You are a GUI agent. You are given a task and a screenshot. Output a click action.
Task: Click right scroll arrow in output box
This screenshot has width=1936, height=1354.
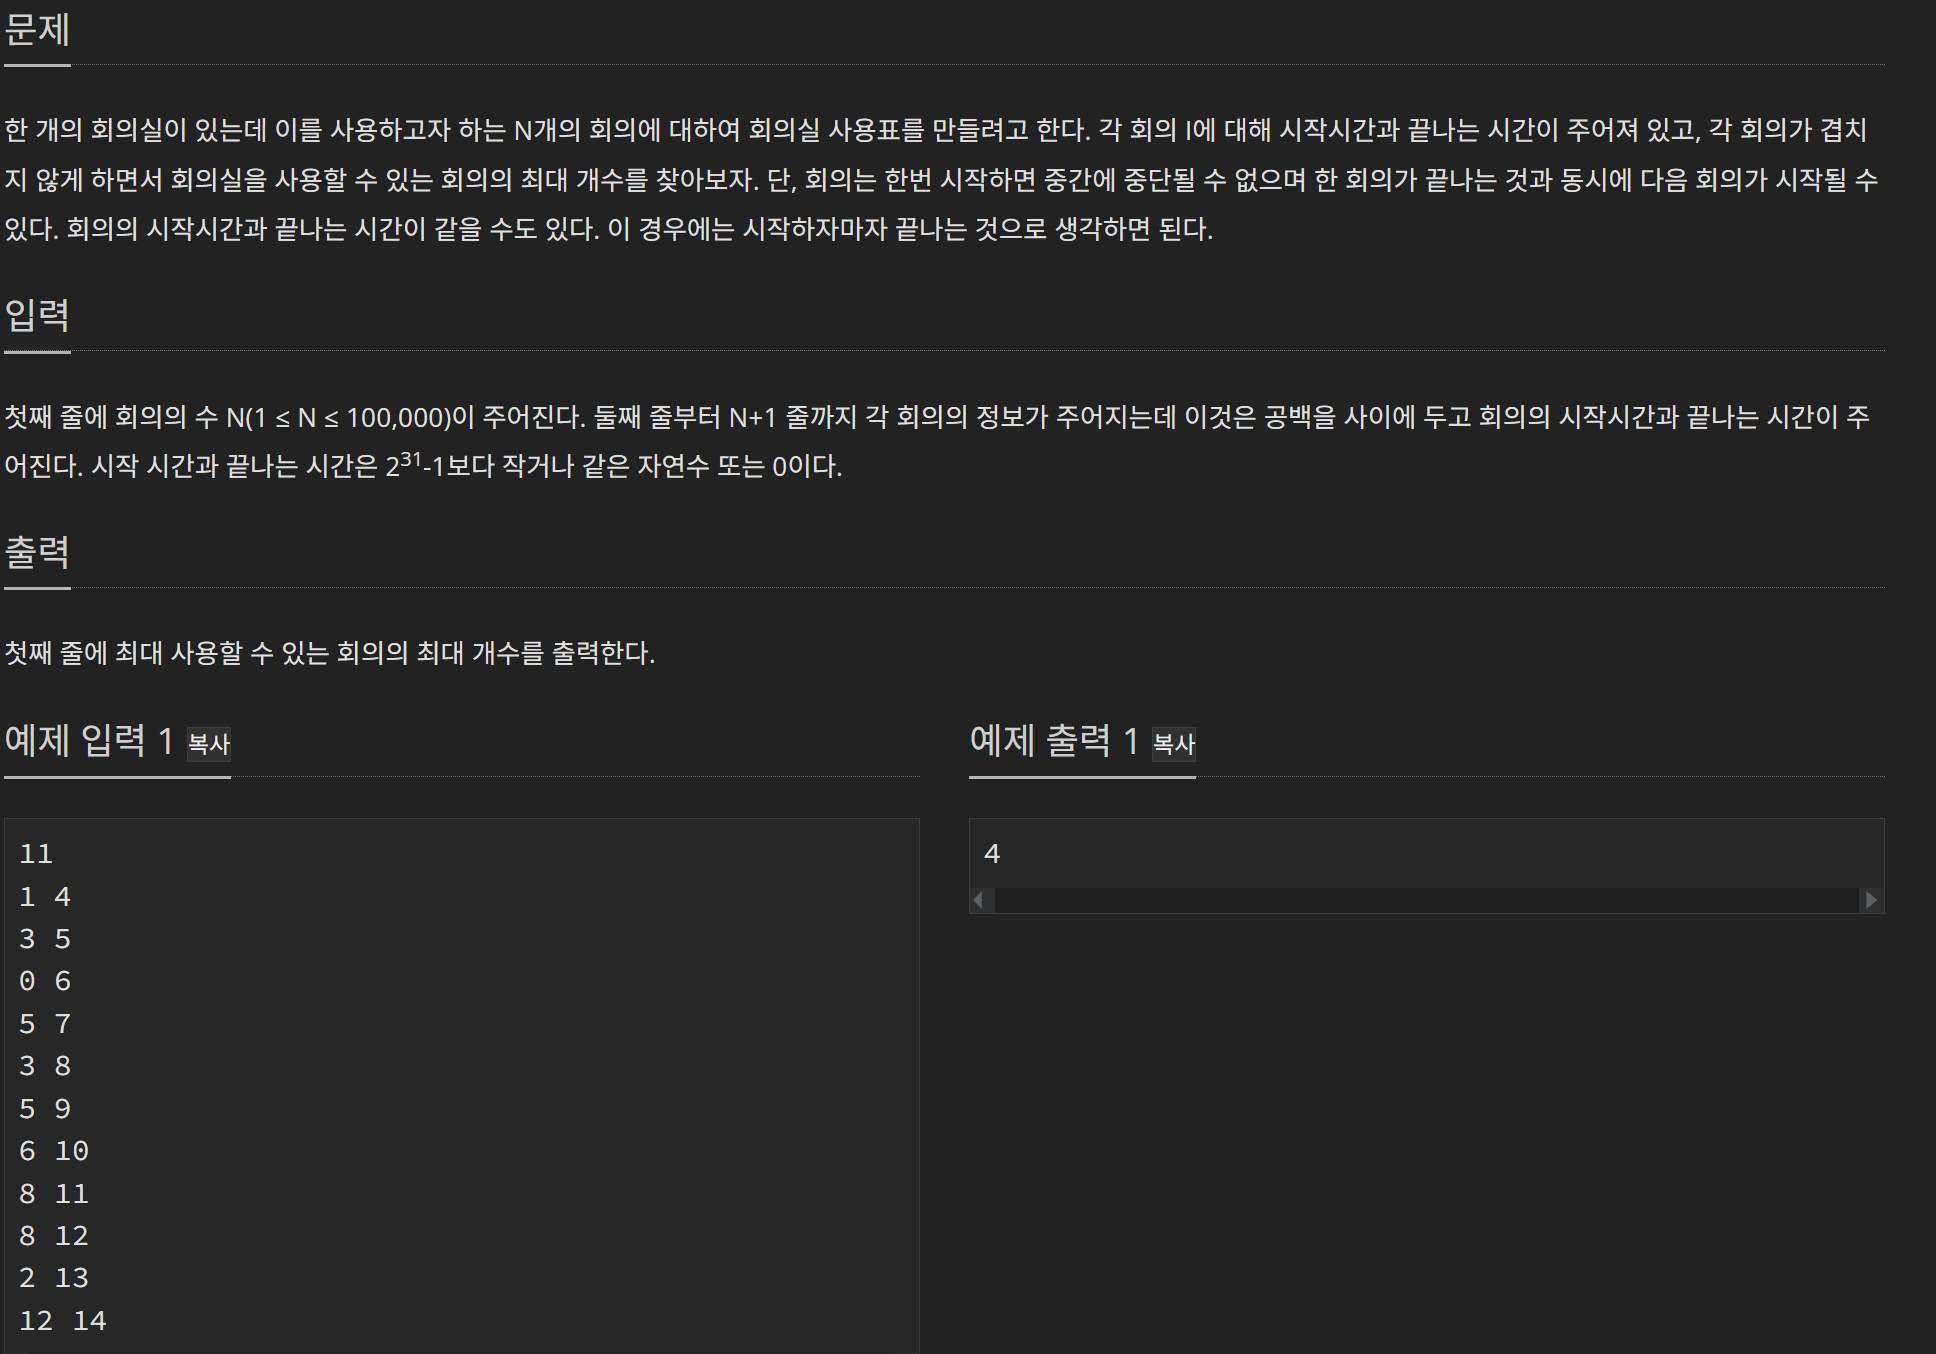coord(1871,900)
